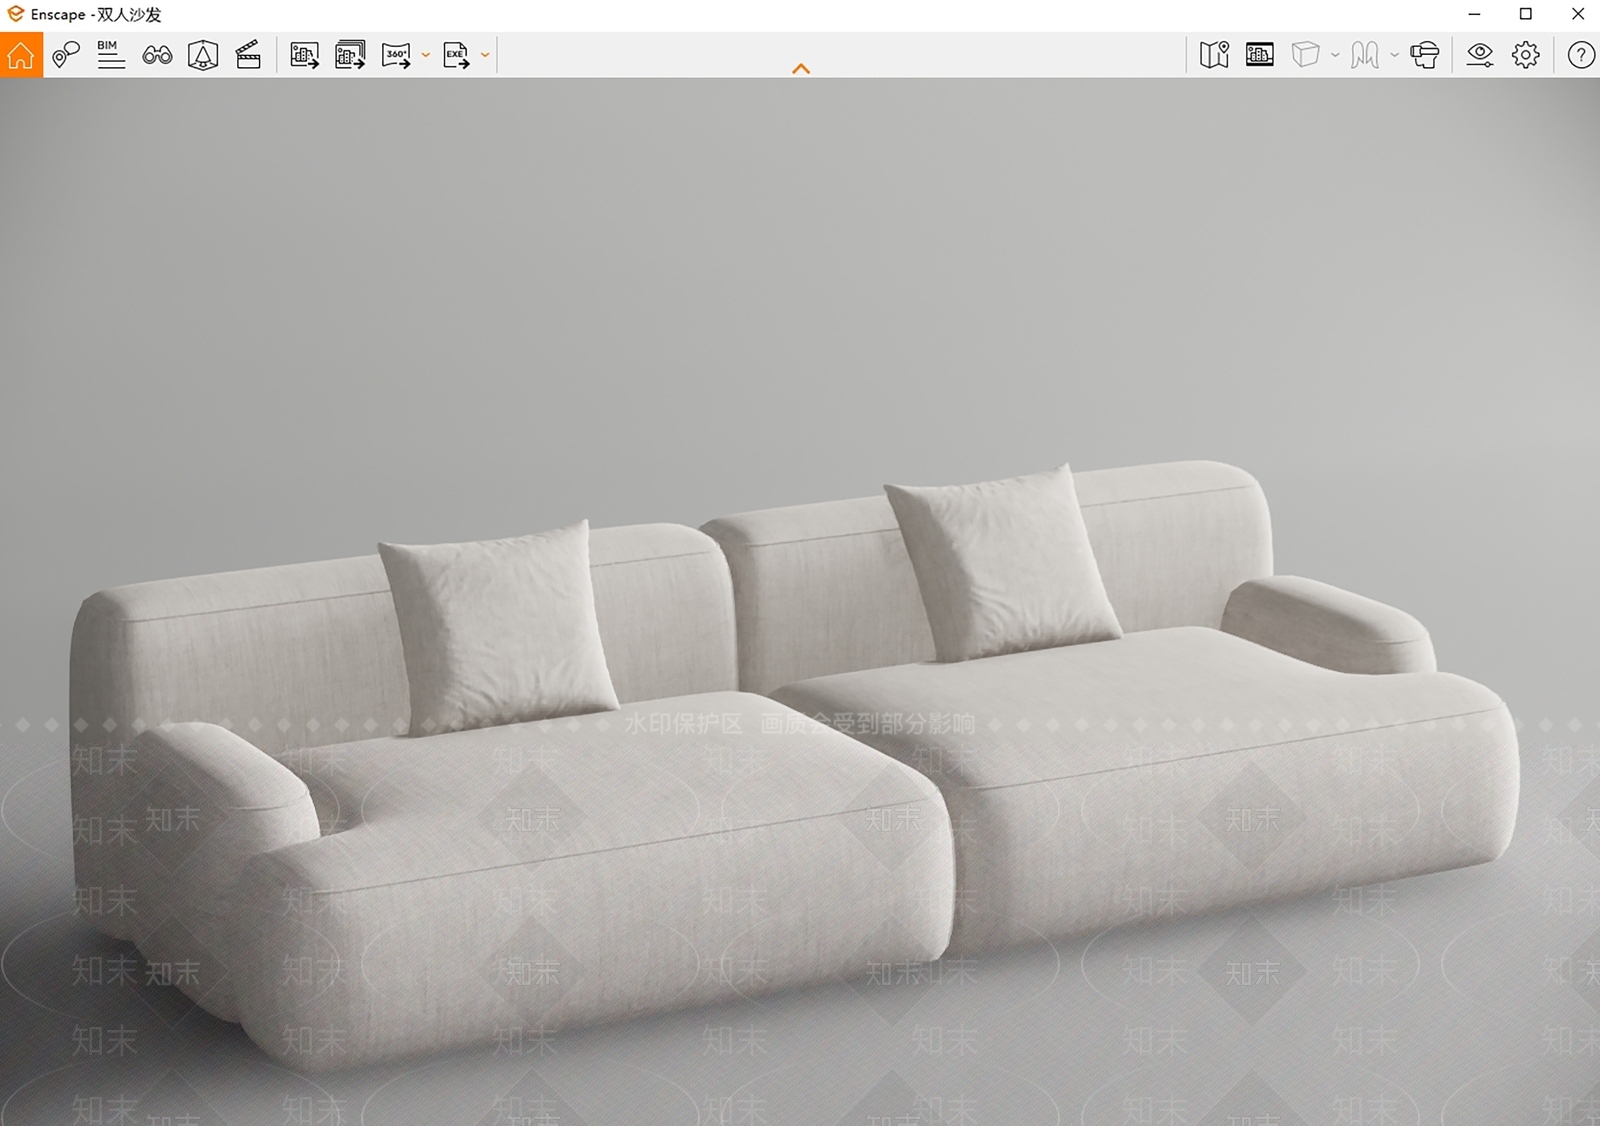
Task: Expand the EXE export dropdown arrow
Action: pyautogui.click(x=486, y=55)
